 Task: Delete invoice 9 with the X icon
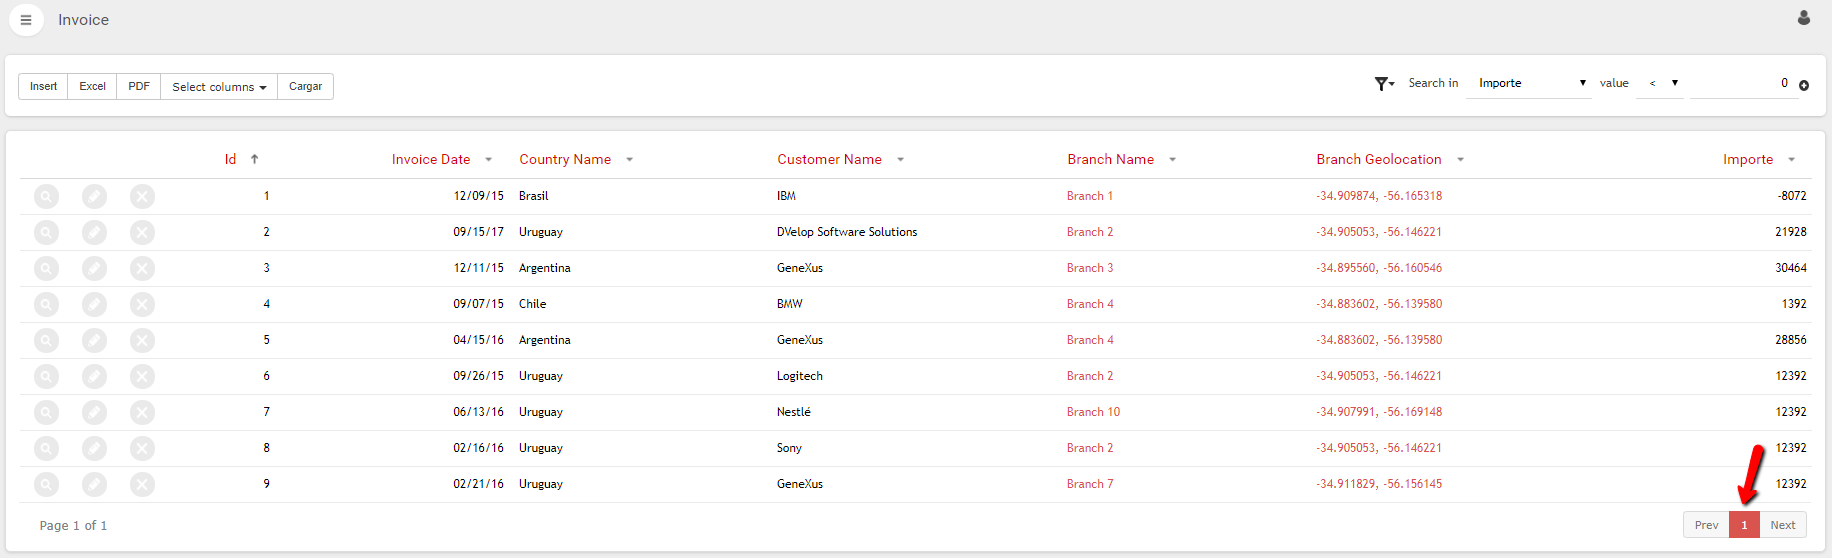142,485
